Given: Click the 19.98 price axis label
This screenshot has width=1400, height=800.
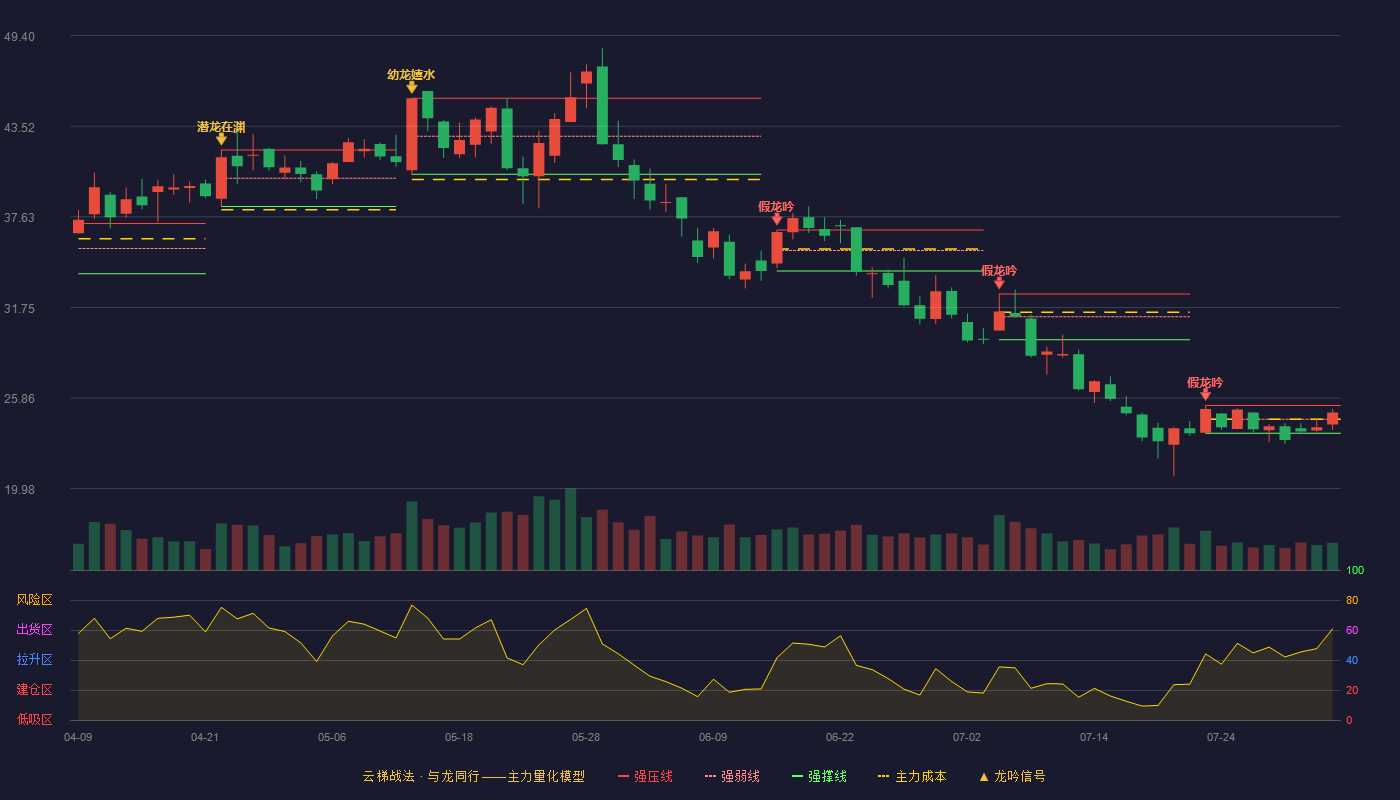Looking at the screenshot, I should [x=19, y=490].
